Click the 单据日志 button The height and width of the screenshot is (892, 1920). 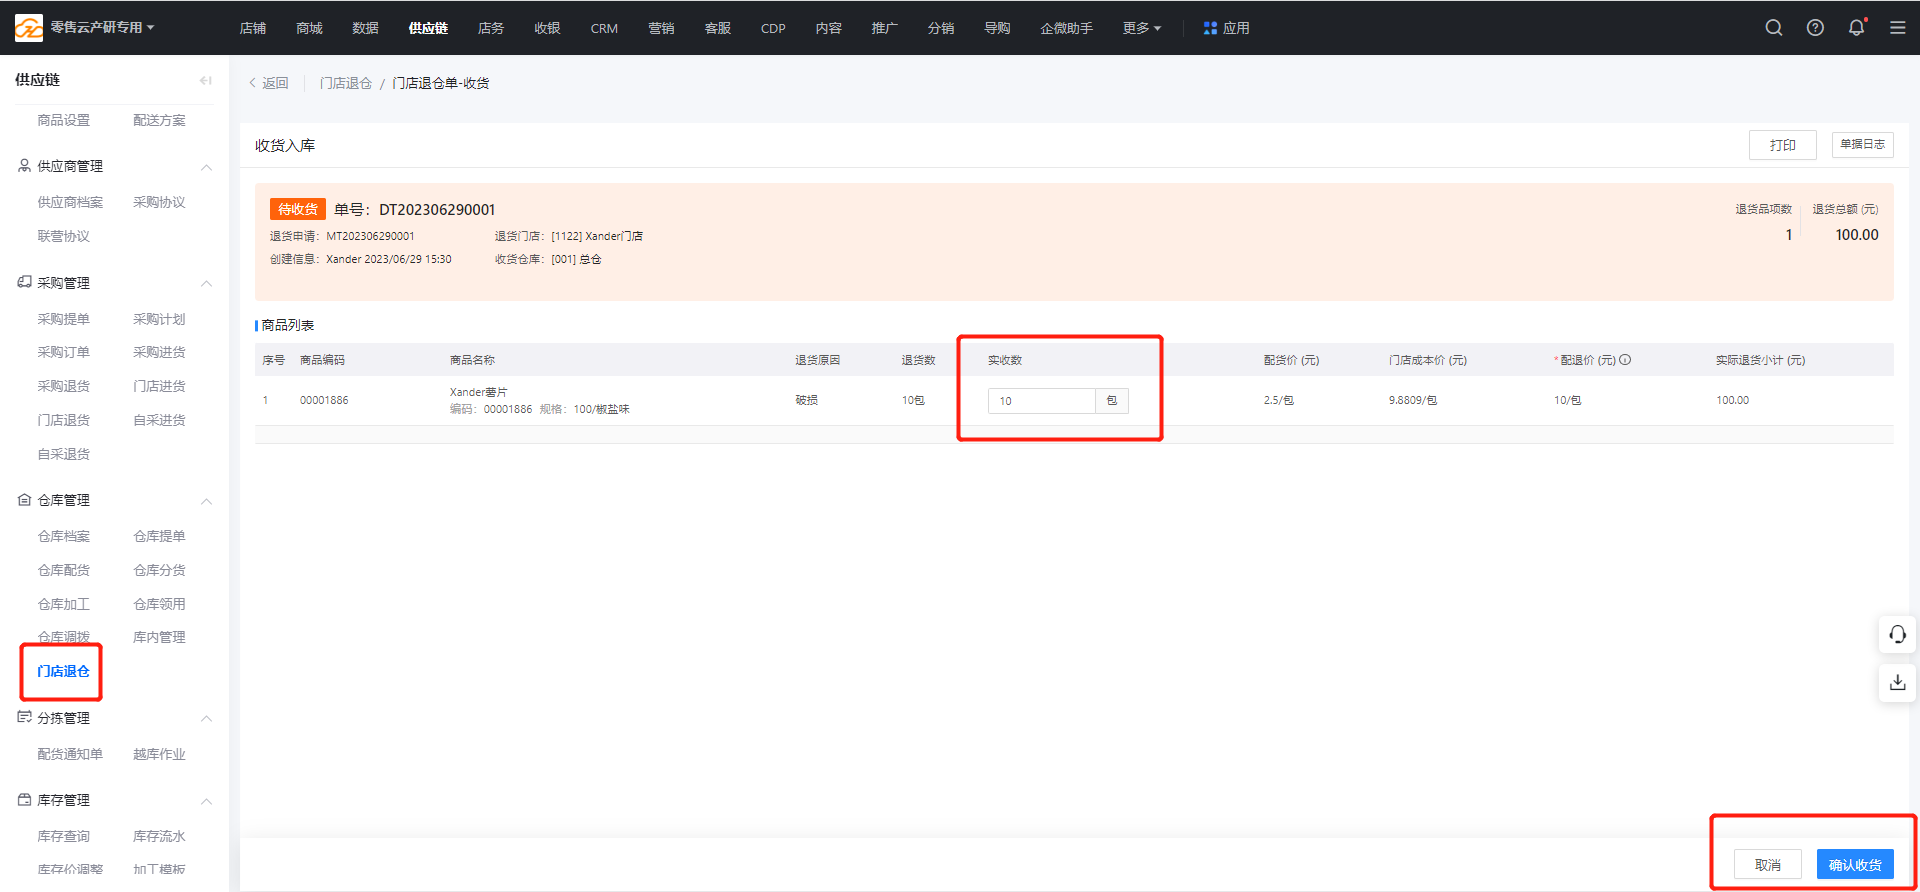pos(1862,144)
